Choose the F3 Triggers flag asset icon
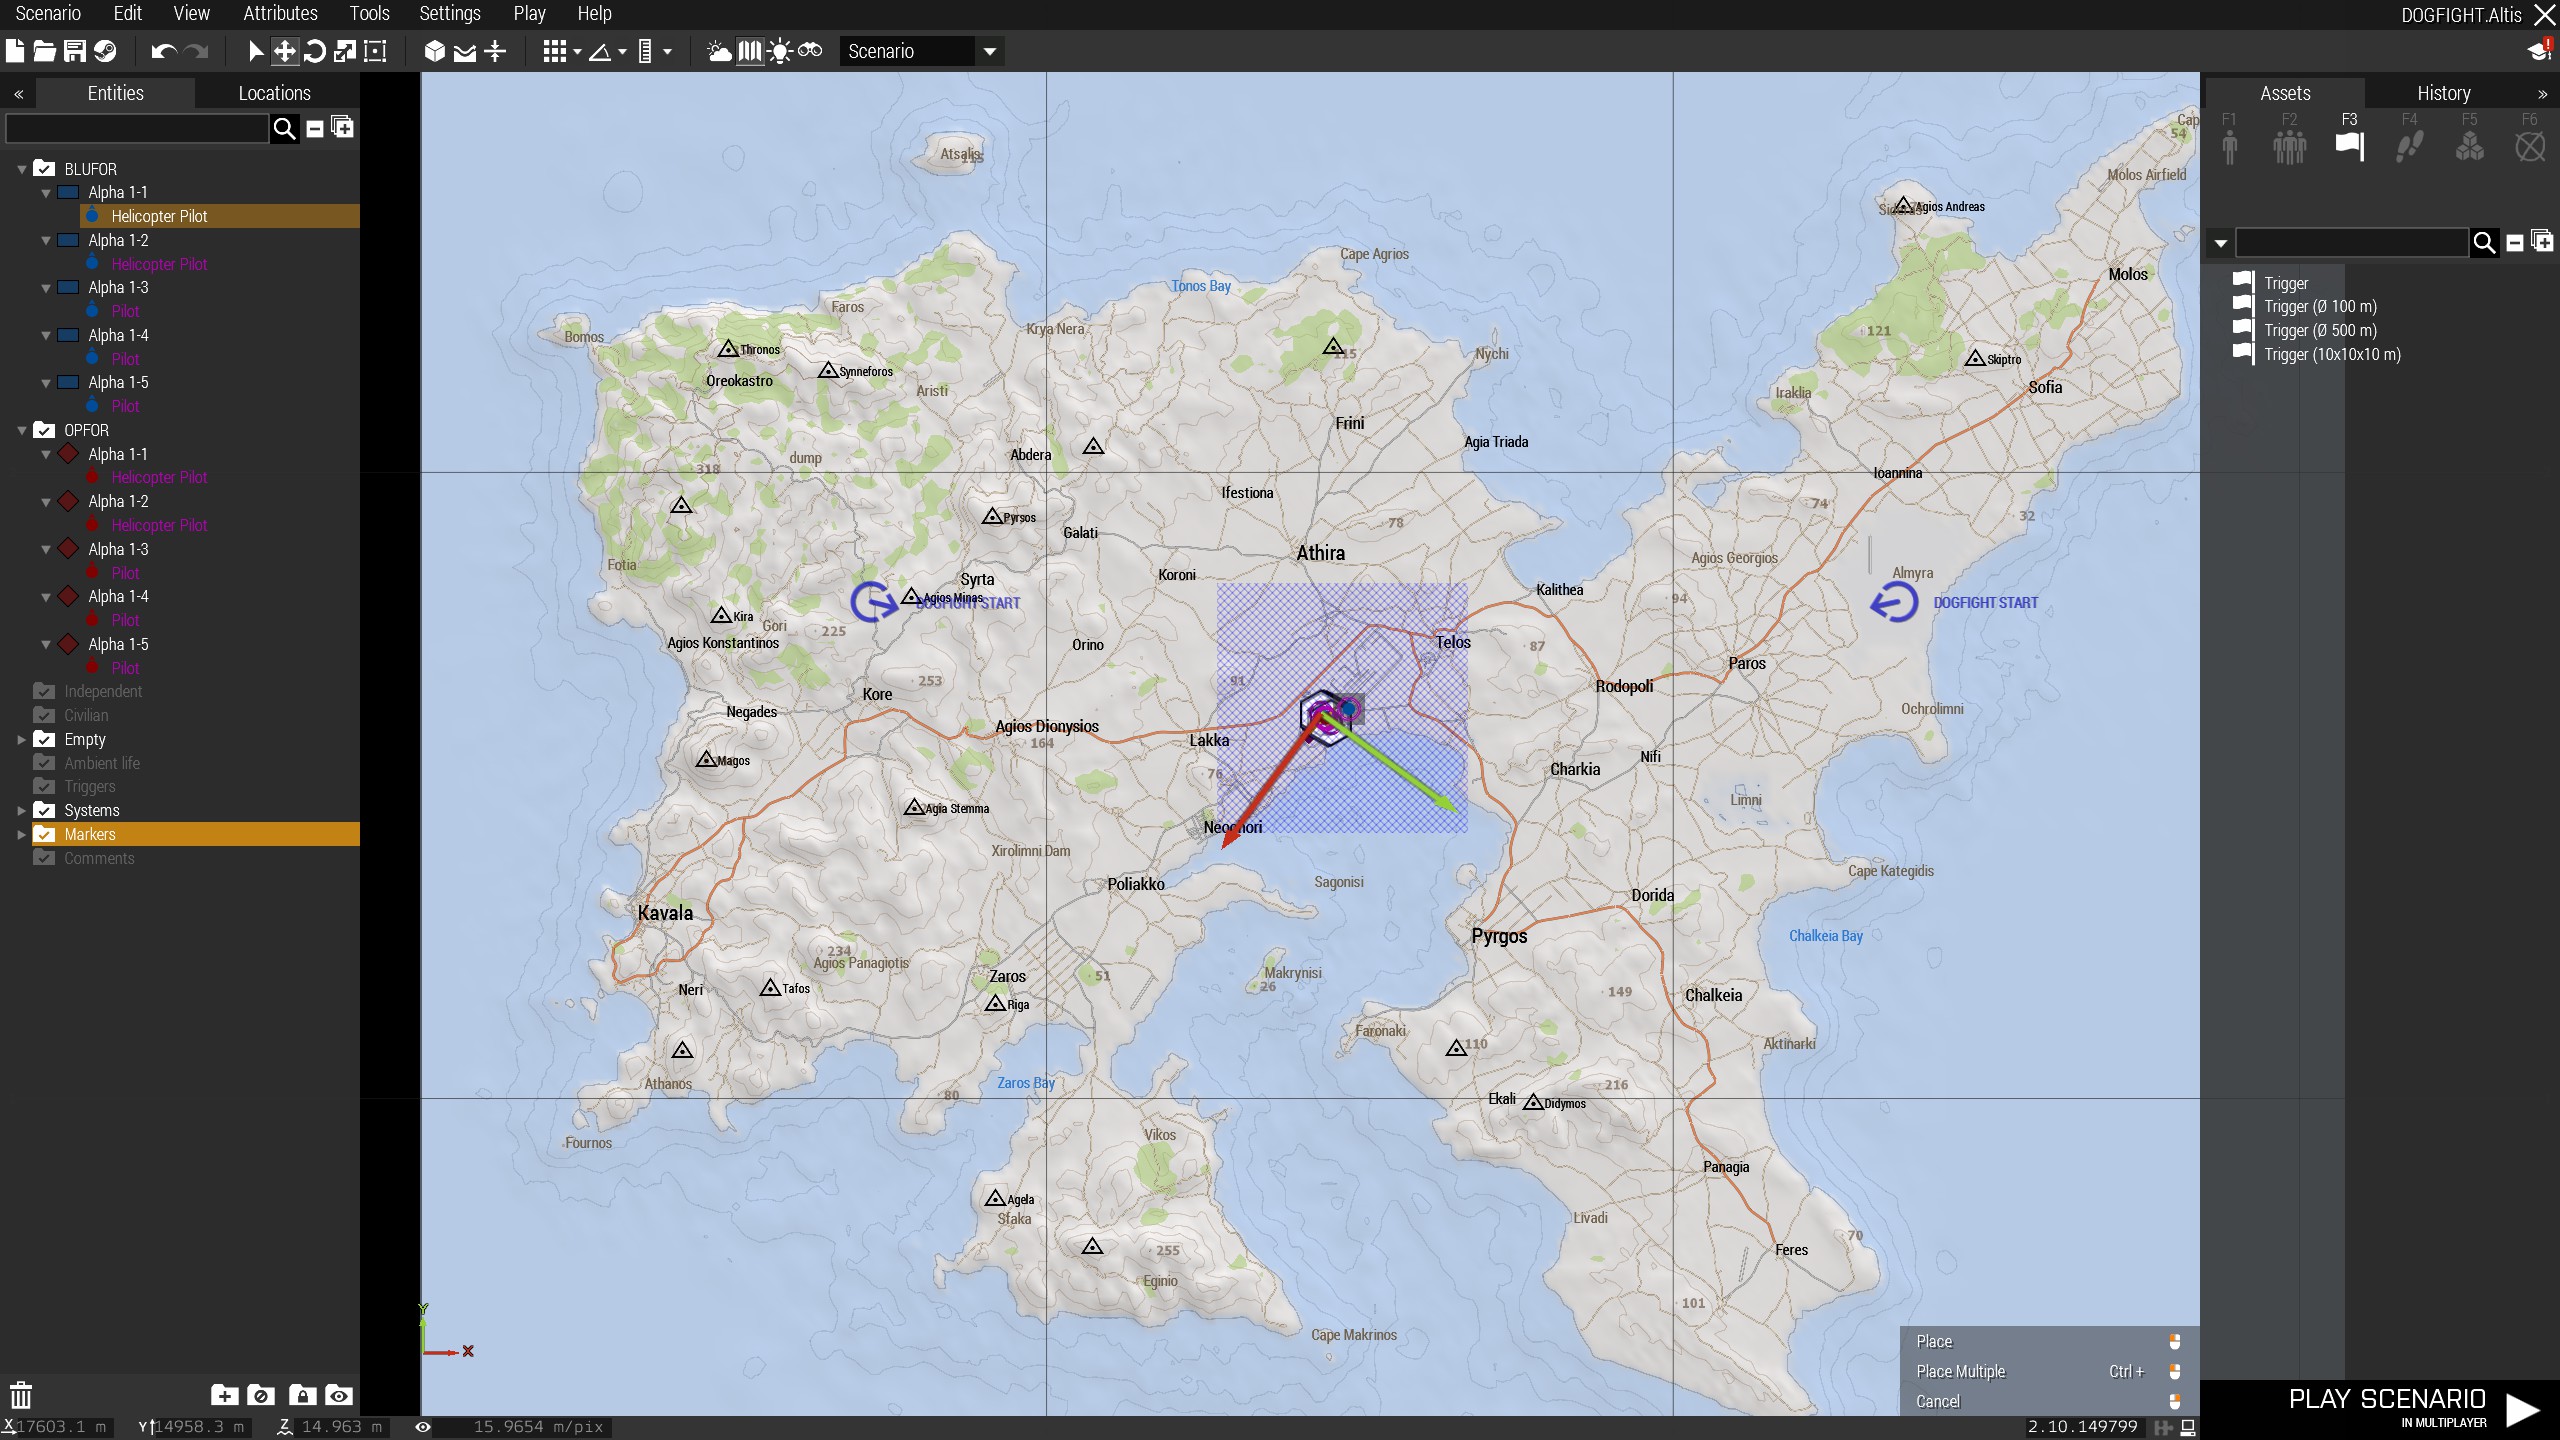 pos(2349,146)
